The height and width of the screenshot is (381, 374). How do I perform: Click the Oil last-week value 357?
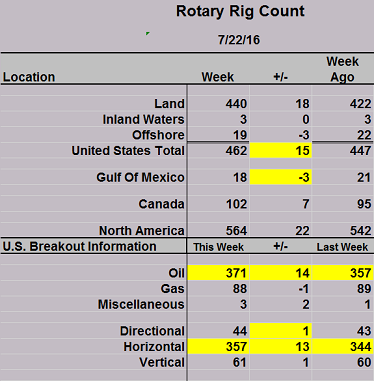tap(343, 273)
